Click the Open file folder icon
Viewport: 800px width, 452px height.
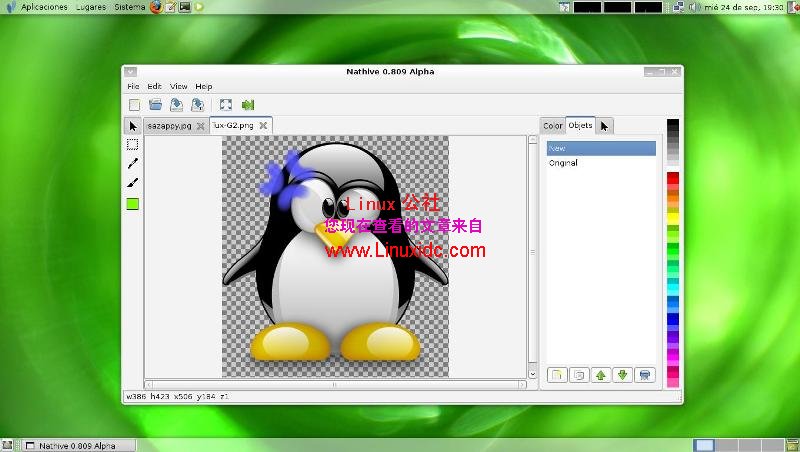(155, 105)
